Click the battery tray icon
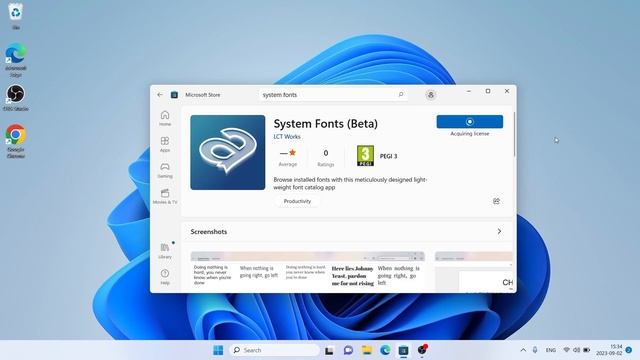Viewport: 640px width, 360px height. tap(587, 350)
